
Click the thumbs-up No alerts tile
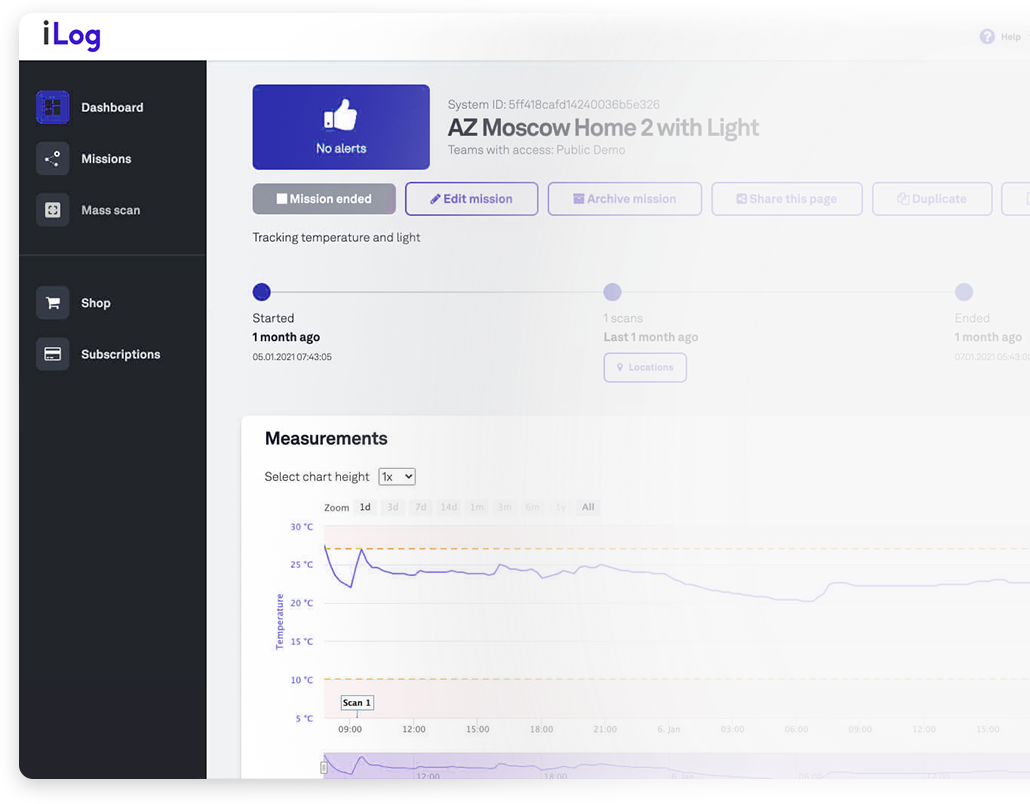coord(341,127)
